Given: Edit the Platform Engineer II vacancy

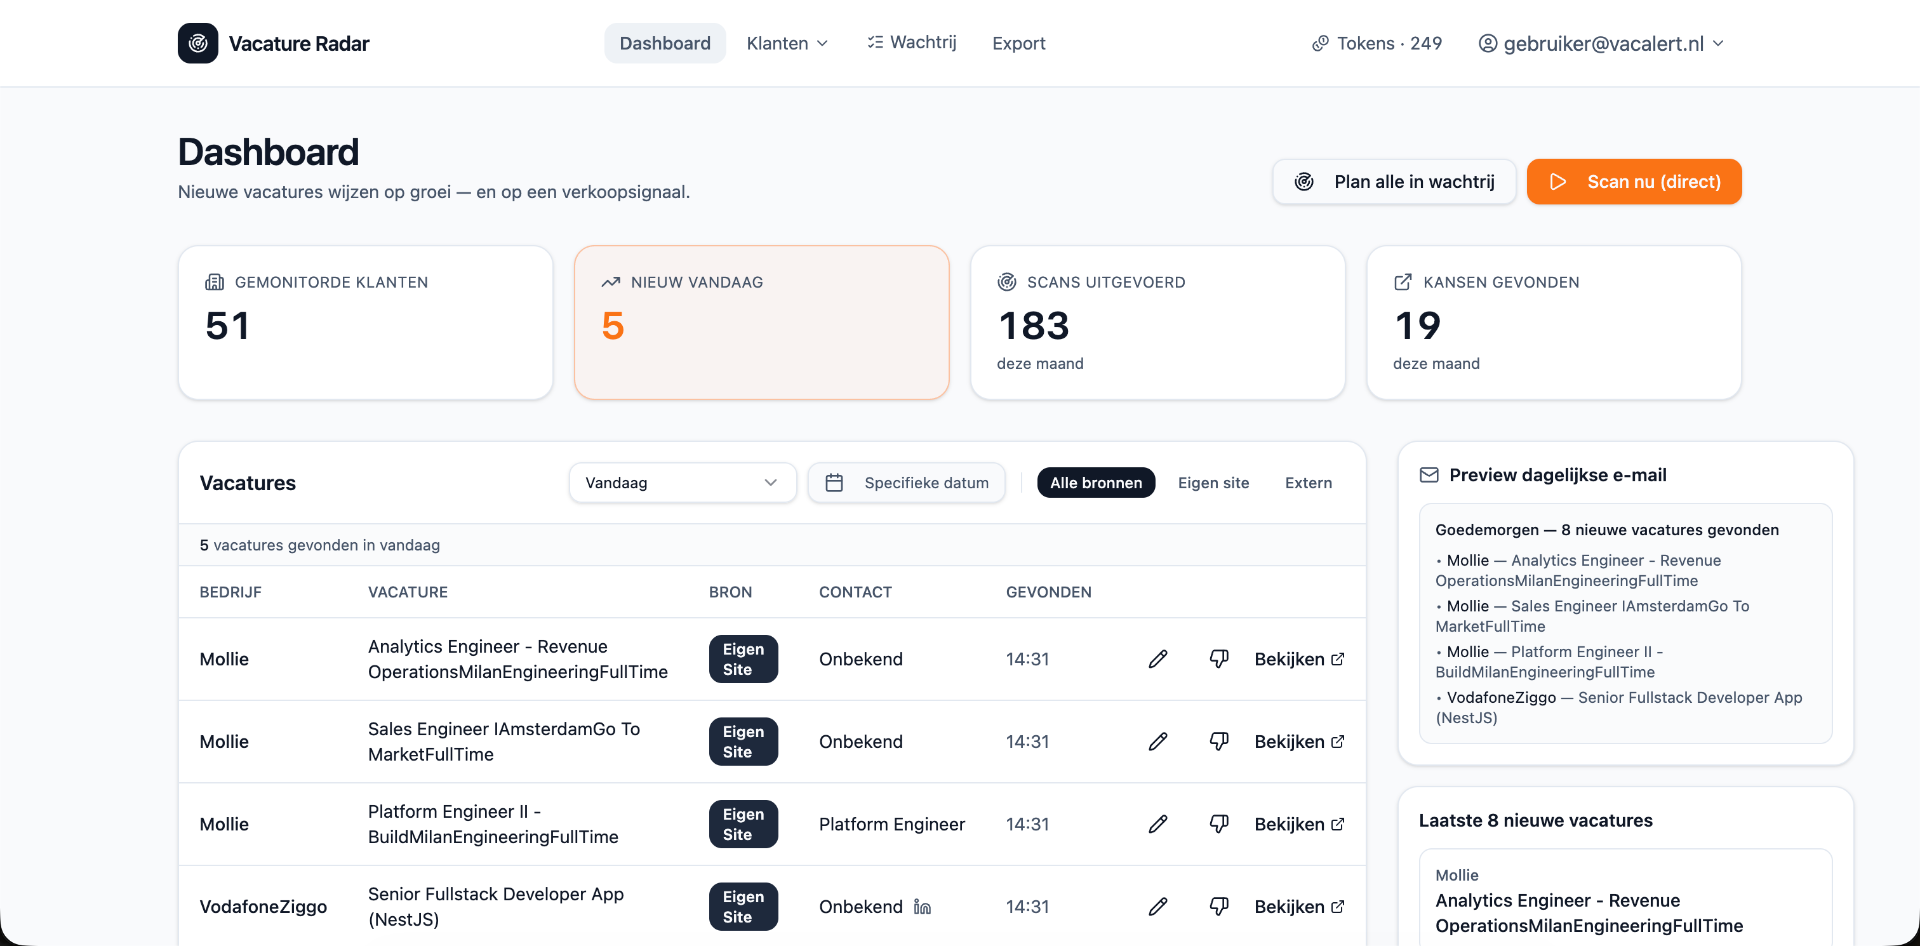Looking at the screenshot, I should pos(1158,824).
